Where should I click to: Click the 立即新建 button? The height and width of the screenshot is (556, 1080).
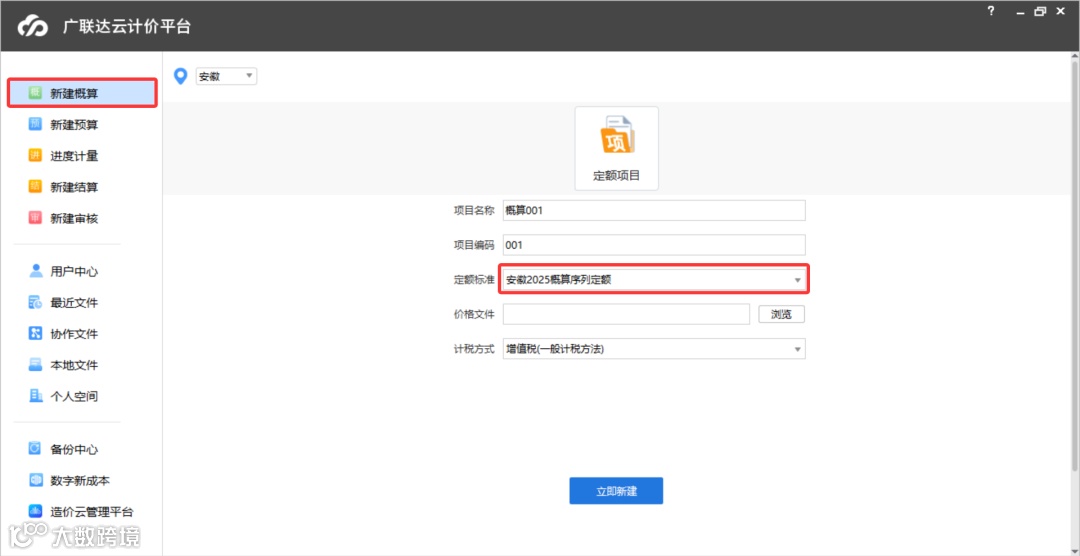(616, 491)
